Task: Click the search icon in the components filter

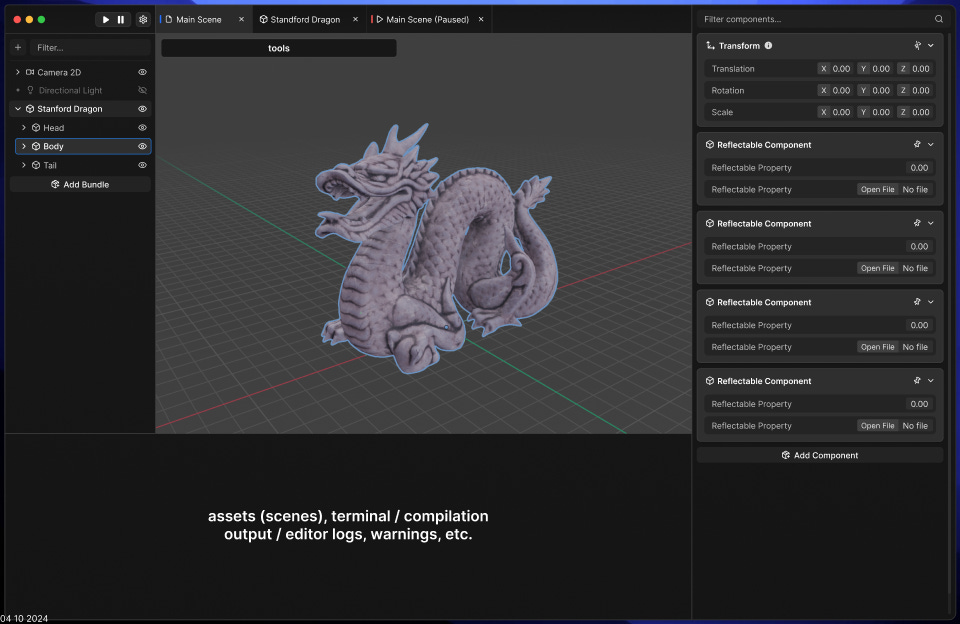Action: pyautogui.click(x=938, y=19)
